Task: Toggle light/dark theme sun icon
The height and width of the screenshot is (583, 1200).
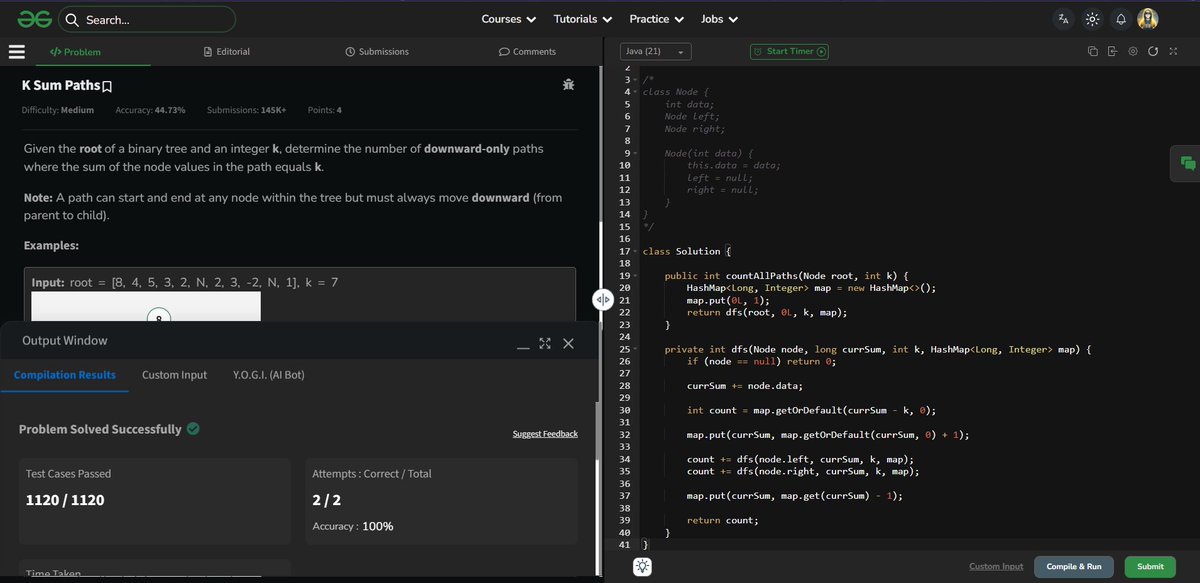Action: click(x=1092, y=19)
